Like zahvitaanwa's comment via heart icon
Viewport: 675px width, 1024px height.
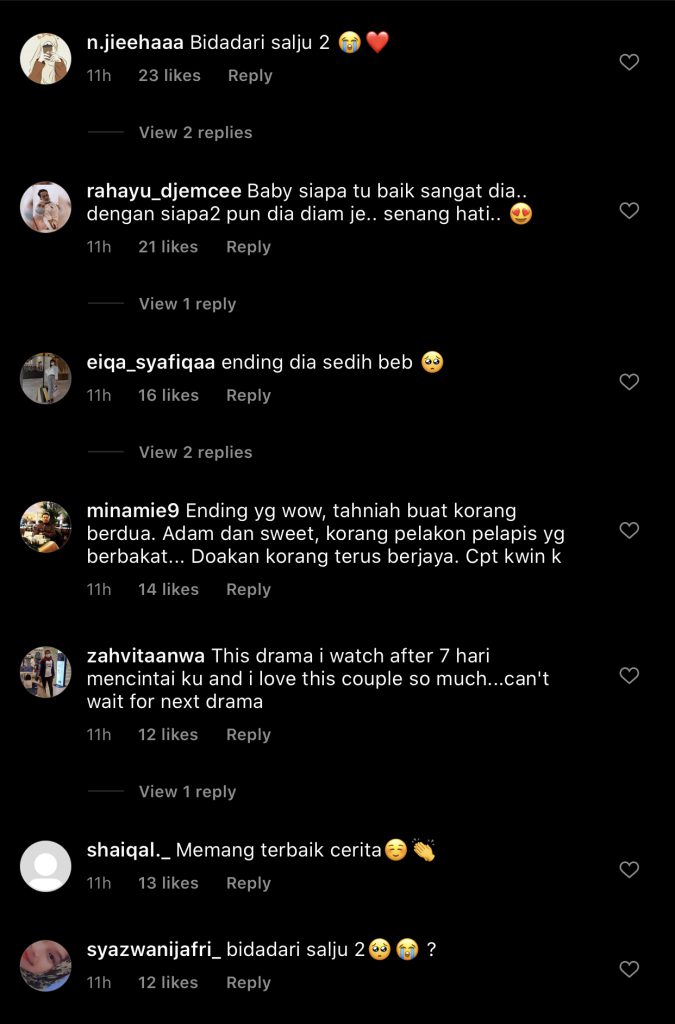point(629,676)
